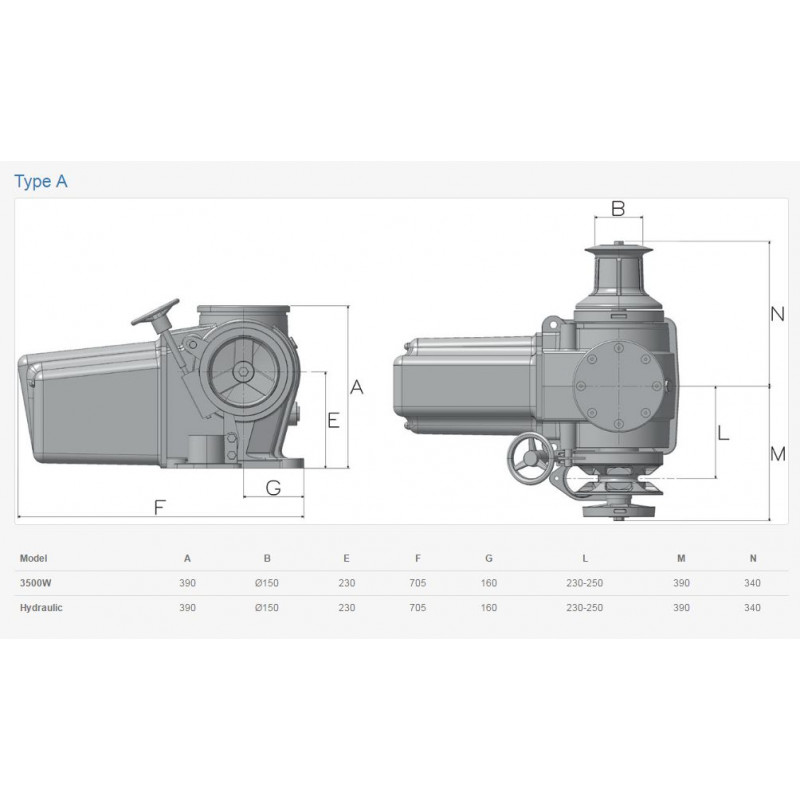Select the 705 value in Hydraulic row
Screen dimensions: 800x800
click(x=418, y=607)
